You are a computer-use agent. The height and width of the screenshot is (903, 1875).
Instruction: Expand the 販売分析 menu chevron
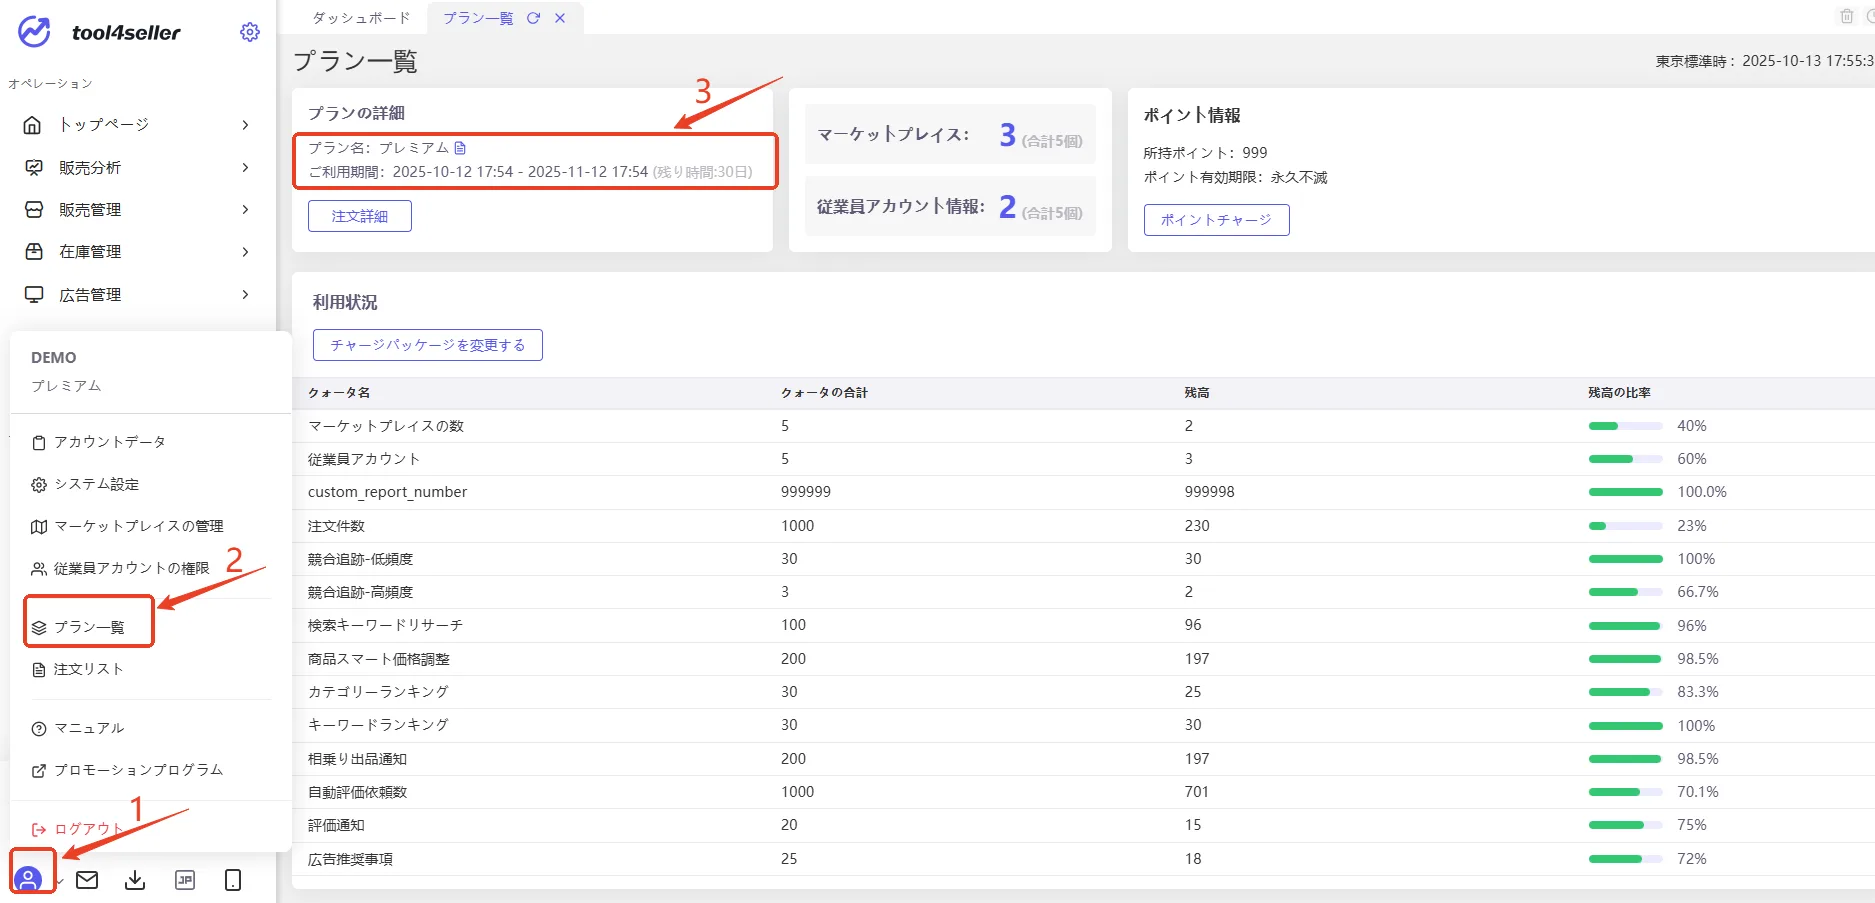pyautogui.click(x=245, y=167)
